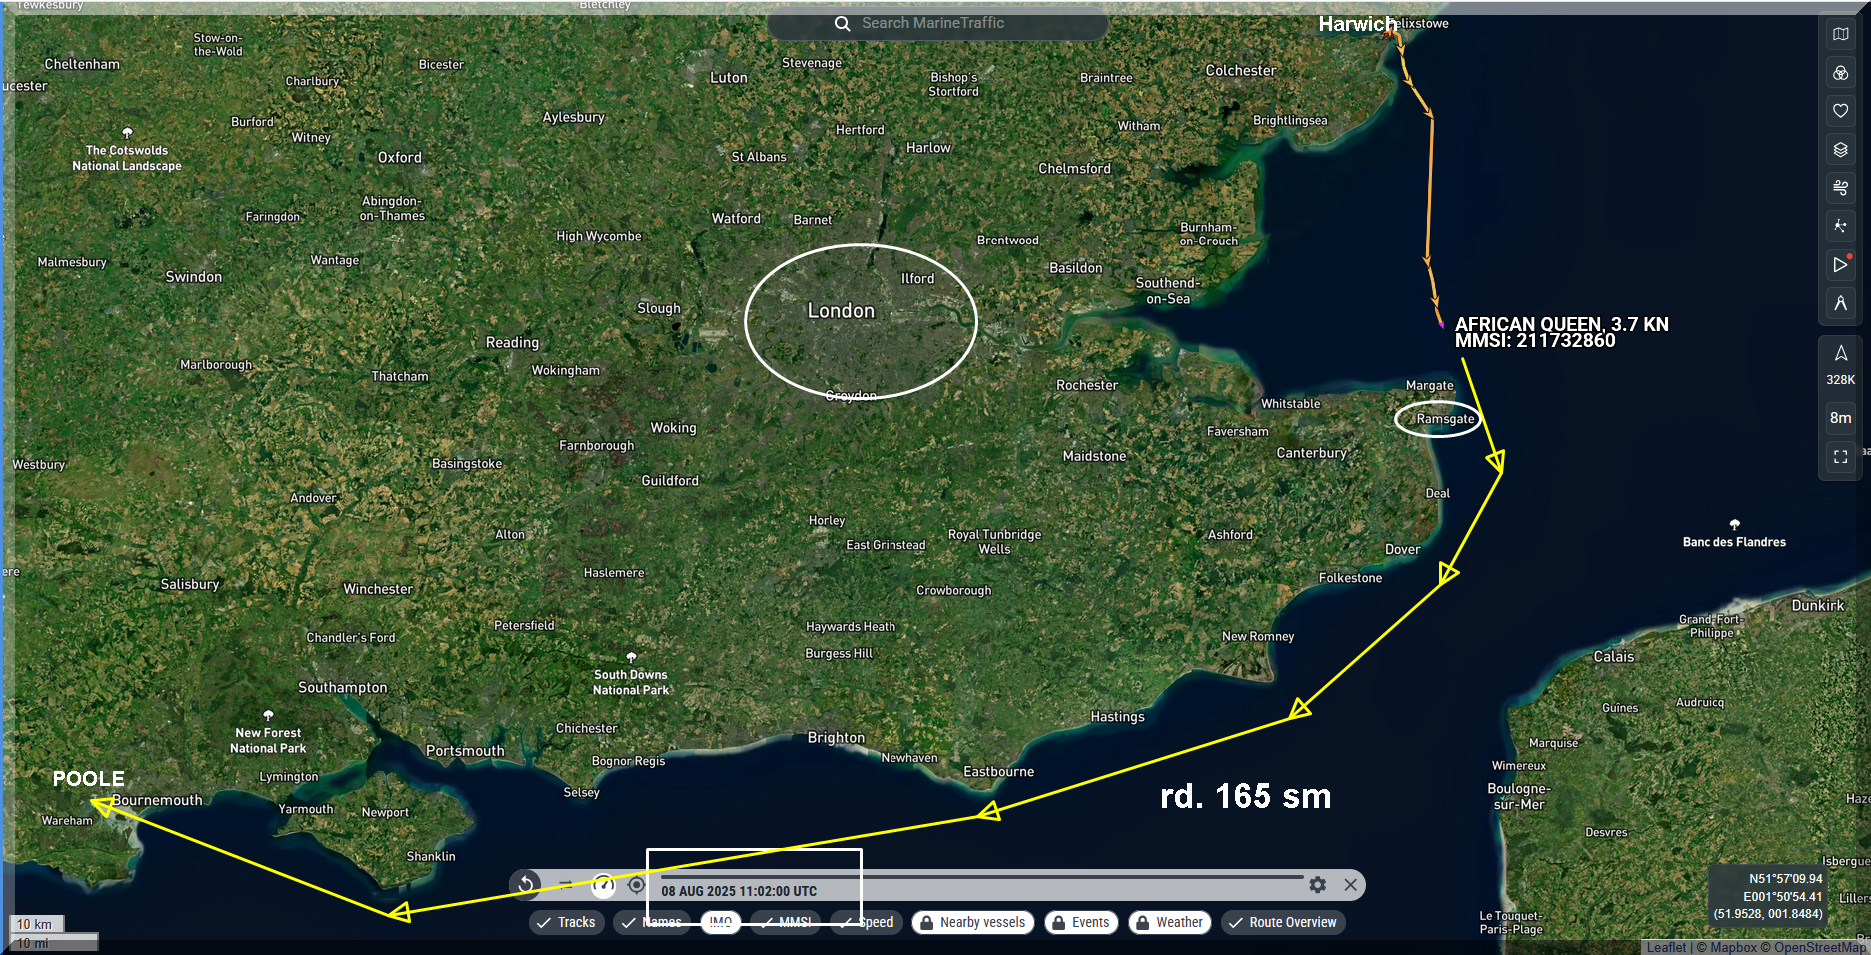
Task: Toggle fullscreen map view
Action: pyautogui.click(x=1840, y=457)
